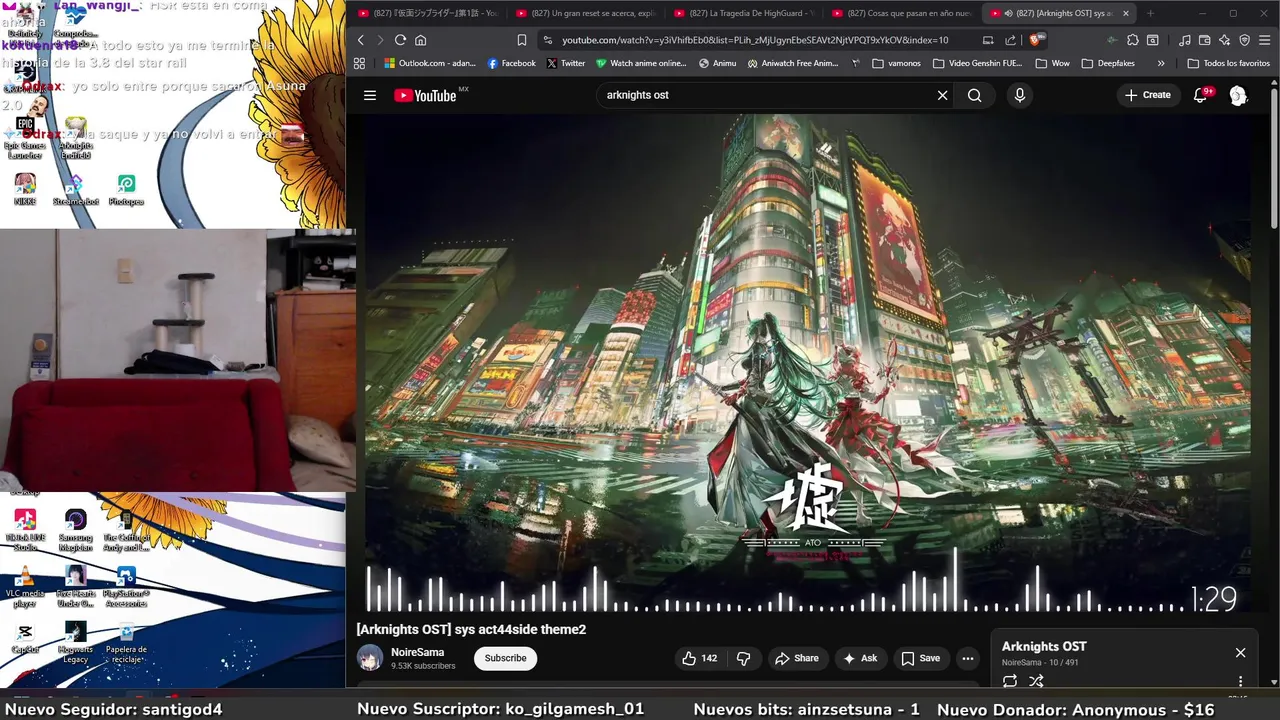This screenshot has width=1280, height=720.
Task: Open the Streamer.bot desktop shortcut
Action: (x=76, y=189)
